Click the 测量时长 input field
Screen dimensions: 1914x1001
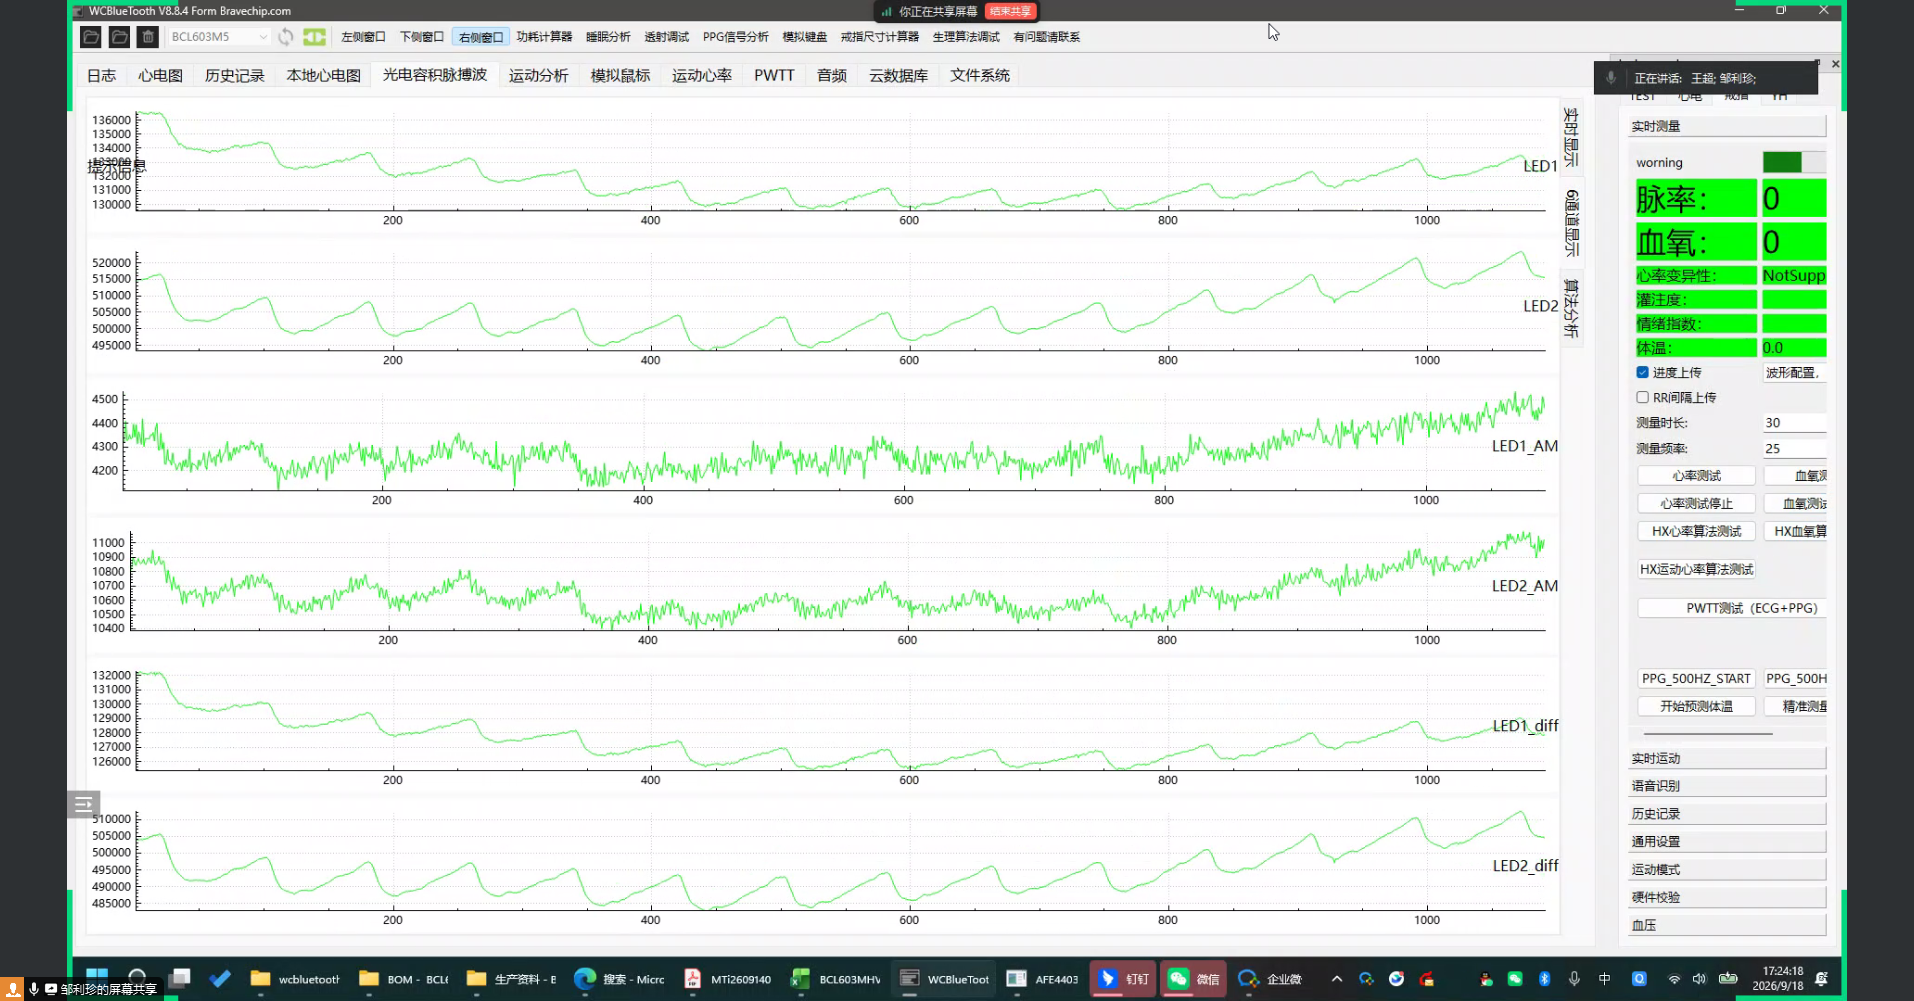(1794, 423)
